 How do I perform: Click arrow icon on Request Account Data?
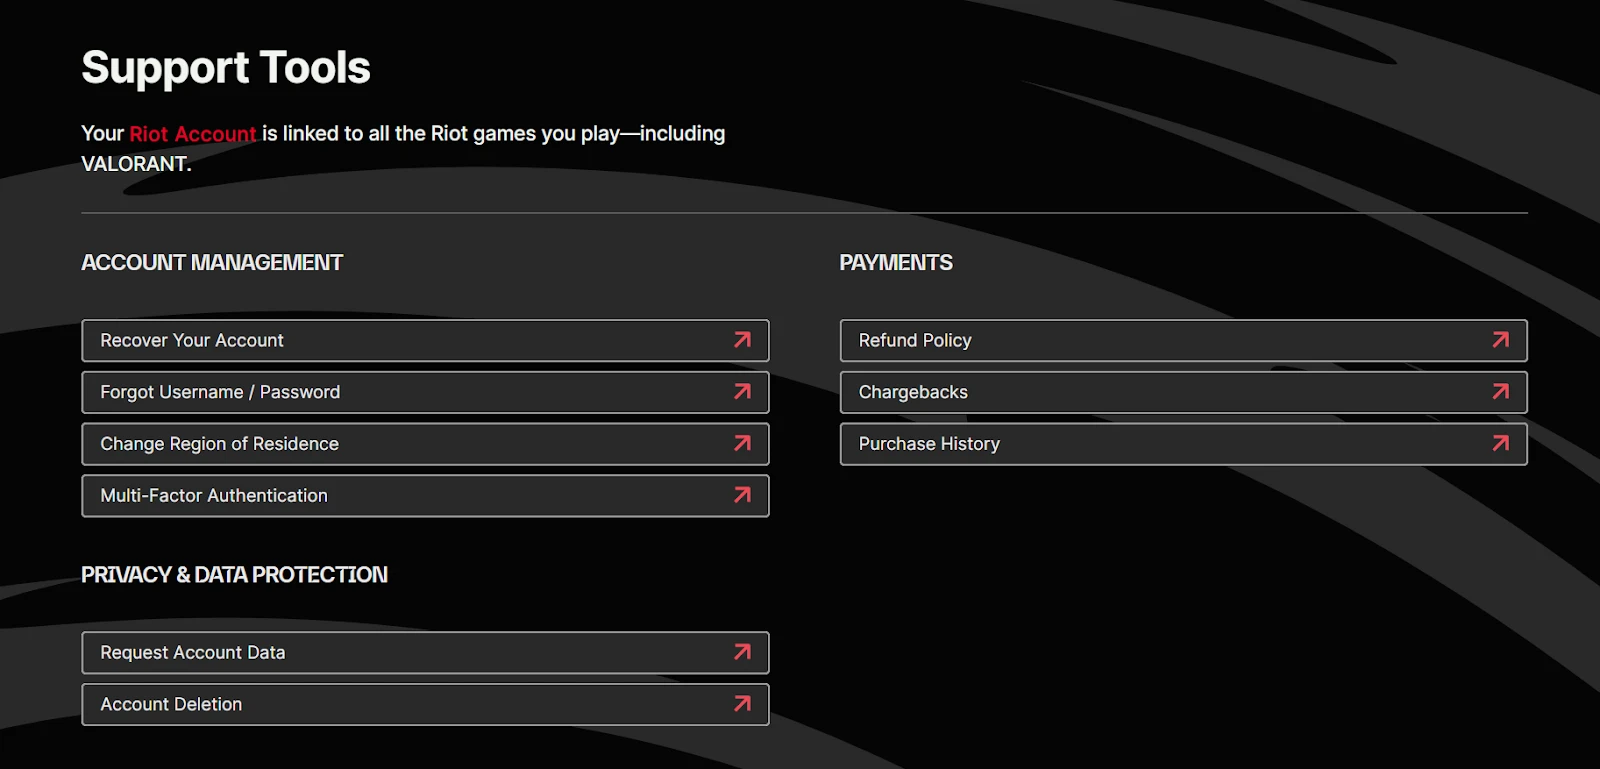click(742, 652)
